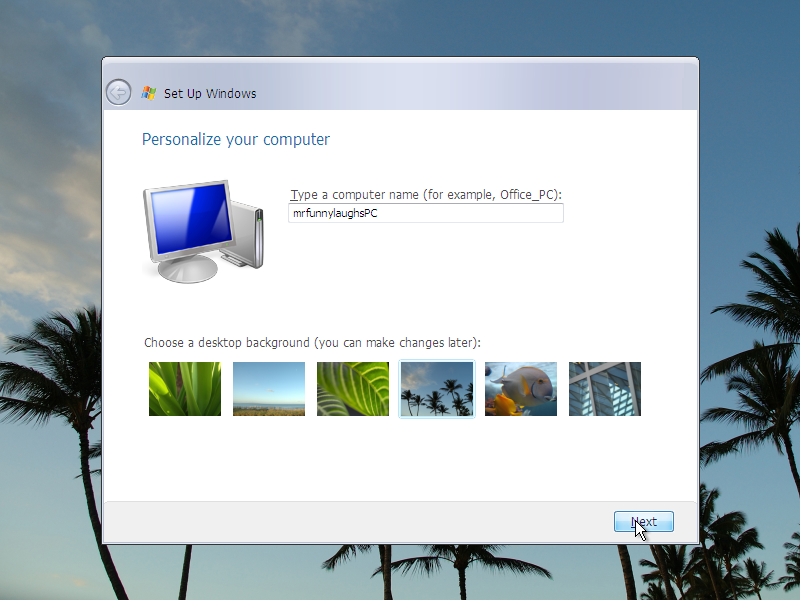800x600 pixels.
Task: Click the back arrow button
Action: pyautogui.click(x=118, y=93)
